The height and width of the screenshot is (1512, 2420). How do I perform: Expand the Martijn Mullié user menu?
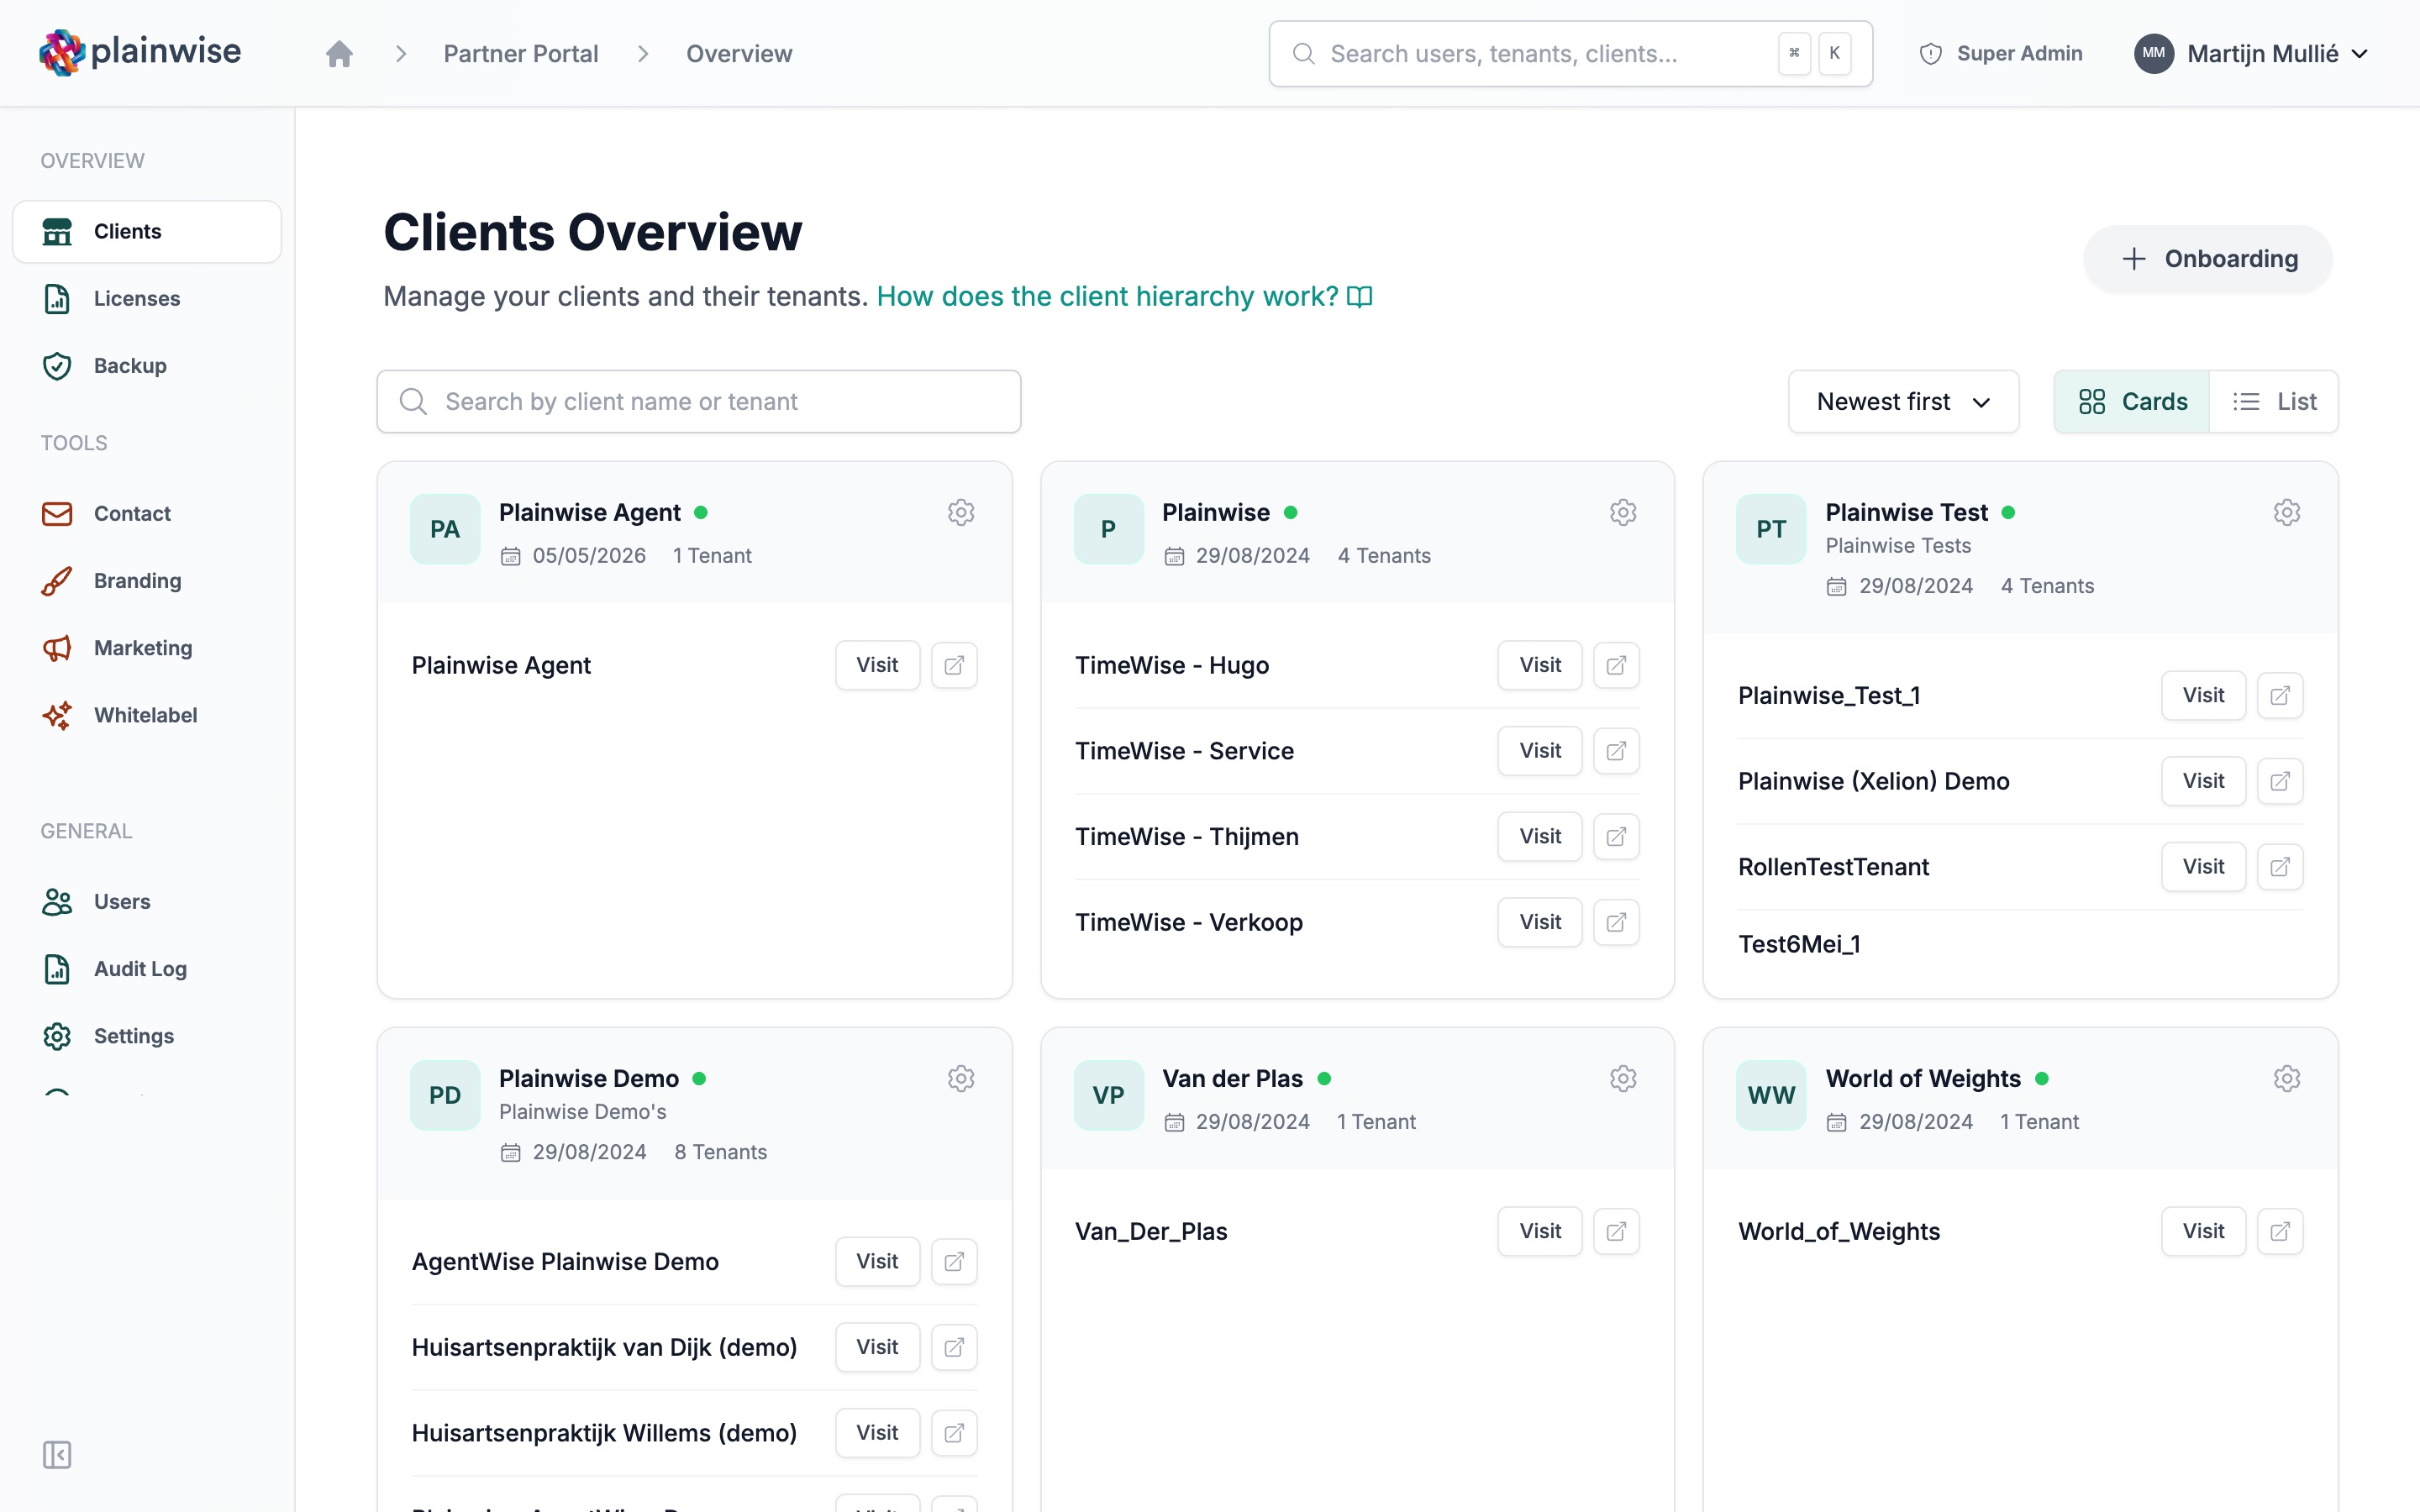[x=2250, y=54]
